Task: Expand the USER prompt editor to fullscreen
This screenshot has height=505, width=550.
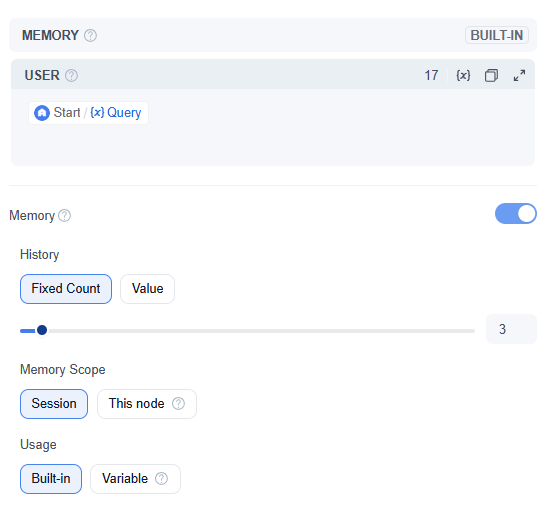Action: click(x=519, y=75)
